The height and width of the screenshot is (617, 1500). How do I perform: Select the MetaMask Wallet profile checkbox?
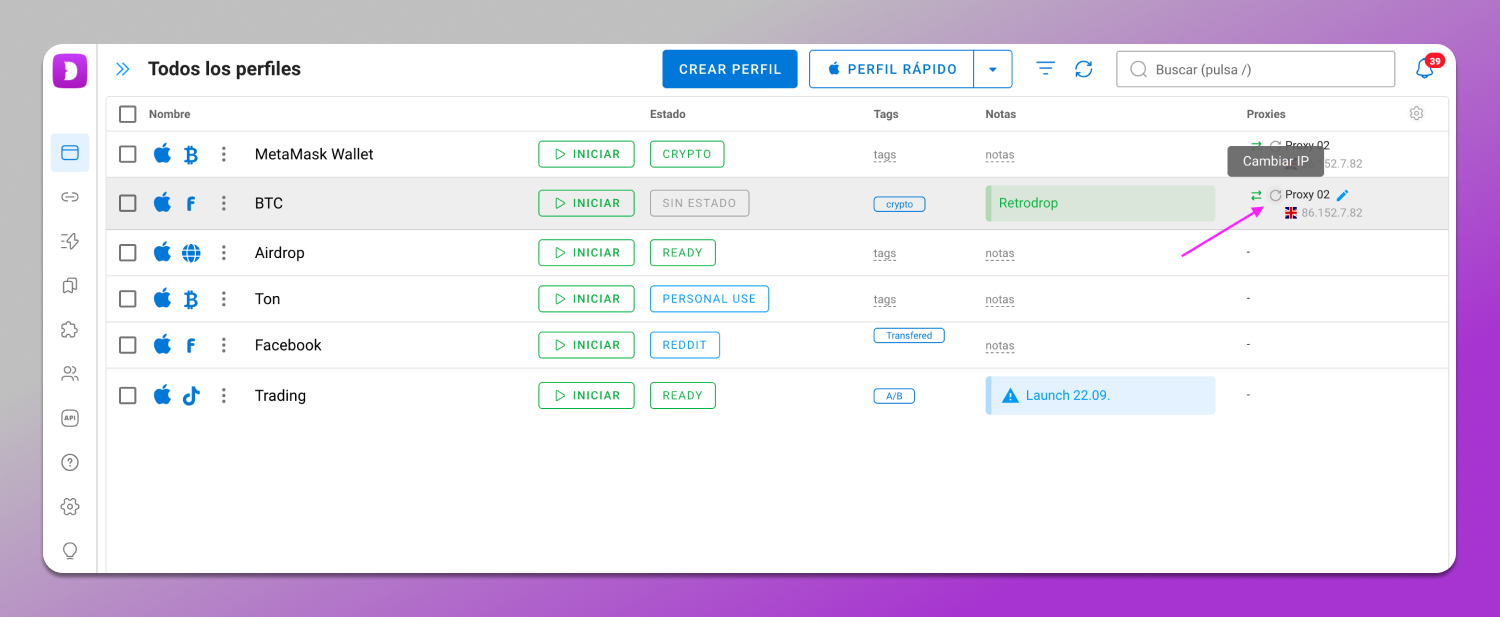(128, 154)
